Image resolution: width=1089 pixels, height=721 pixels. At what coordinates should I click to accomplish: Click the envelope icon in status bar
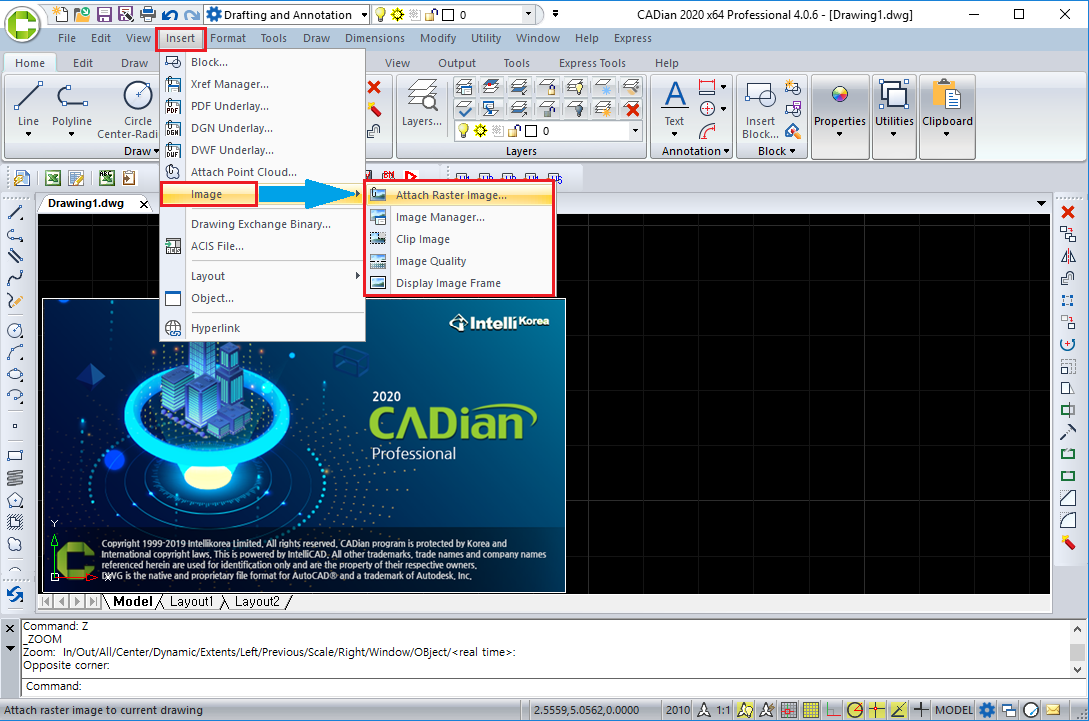[x=1054, y=710]
